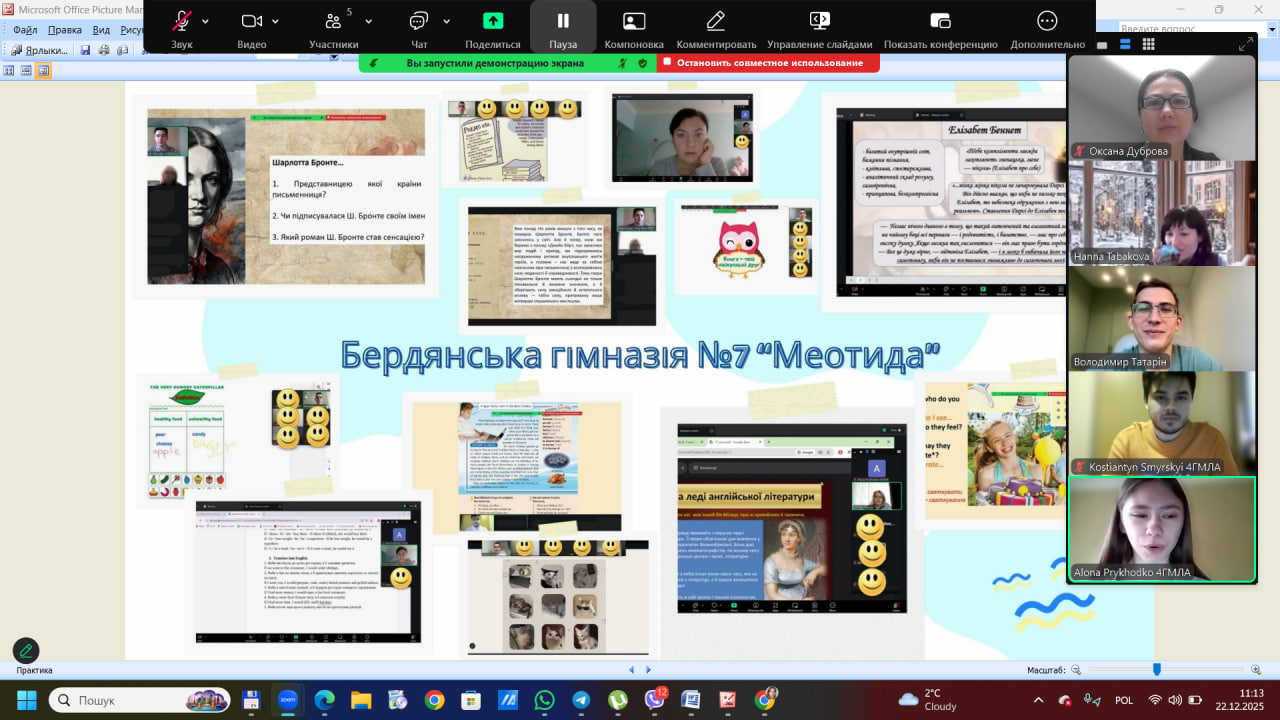1280x720 pixels.
Task: Open the Чат chat panel
Action: [x=419, y=22]
